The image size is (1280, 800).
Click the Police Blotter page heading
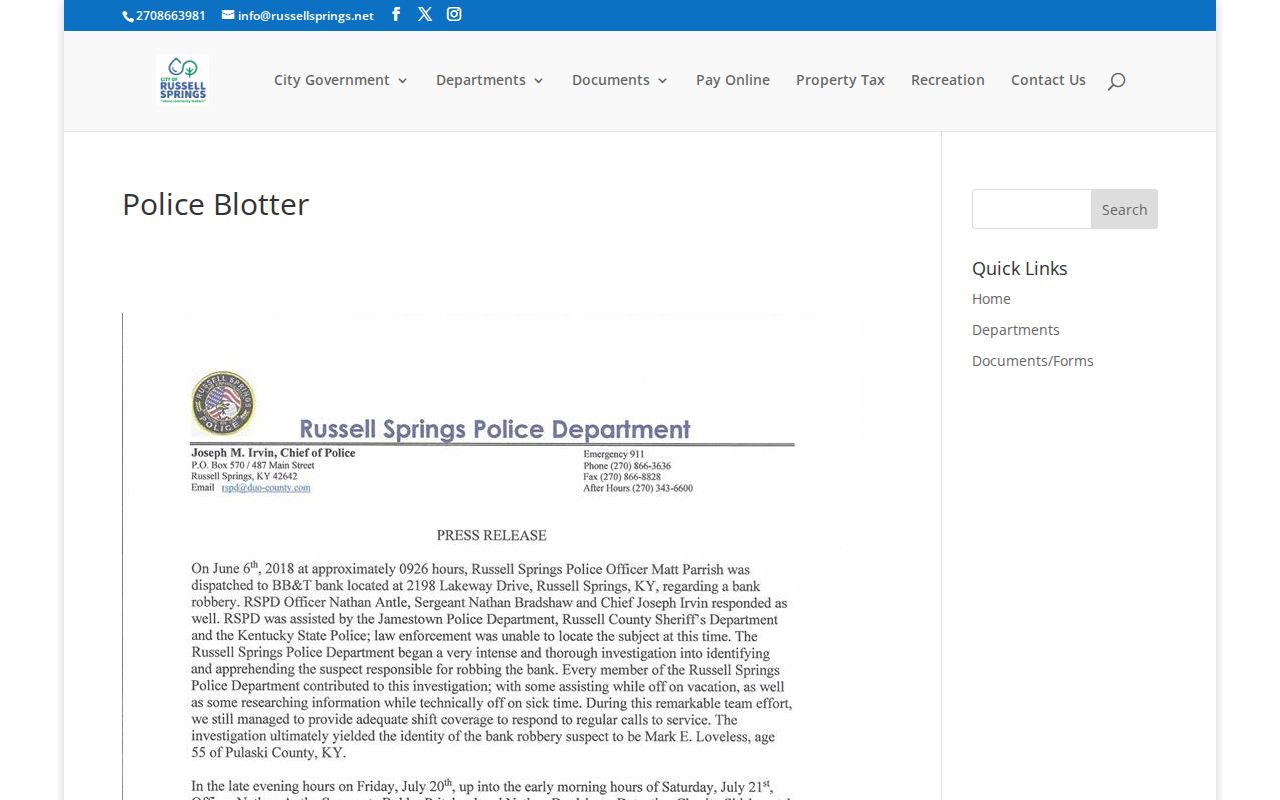[215, 204]
